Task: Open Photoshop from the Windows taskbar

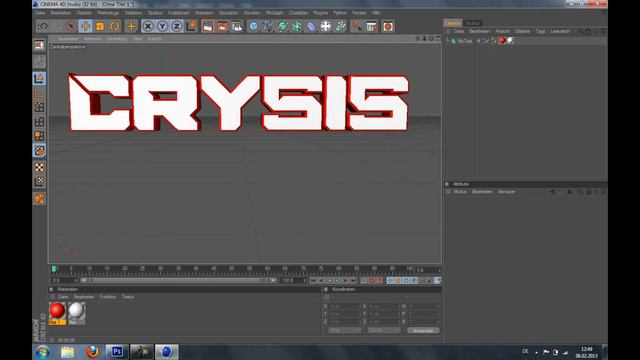Action: click(x=117, y=351)
